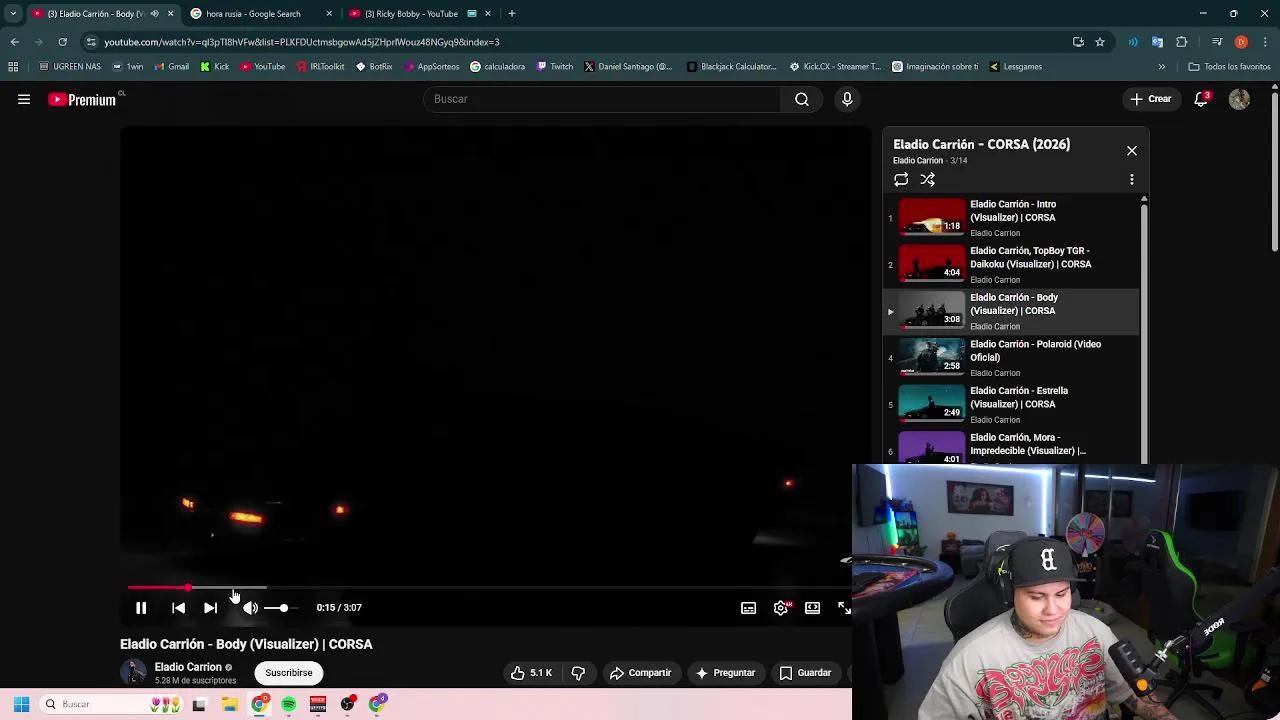Open Todos los favoritos folder
Screen dimensions: 1280x720
pos(1229,67)
